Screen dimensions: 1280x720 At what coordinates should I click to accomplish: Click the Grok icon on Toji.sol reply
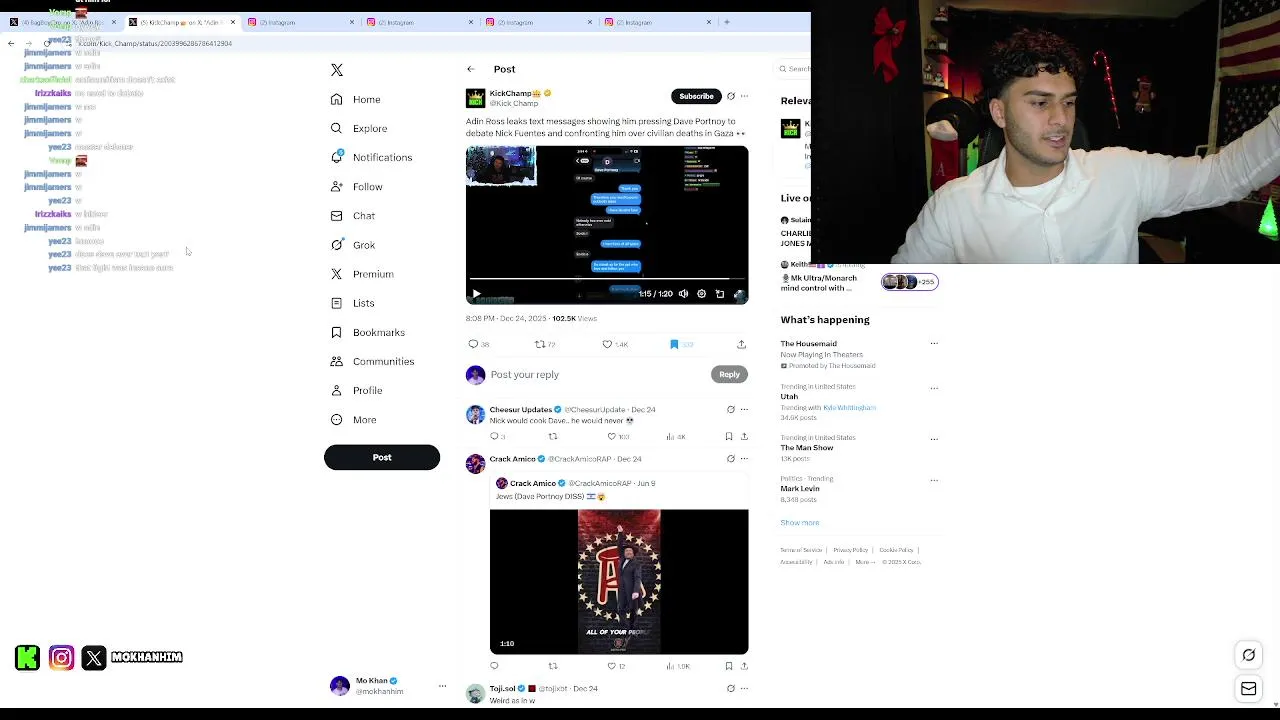click(x=730, y=688)
